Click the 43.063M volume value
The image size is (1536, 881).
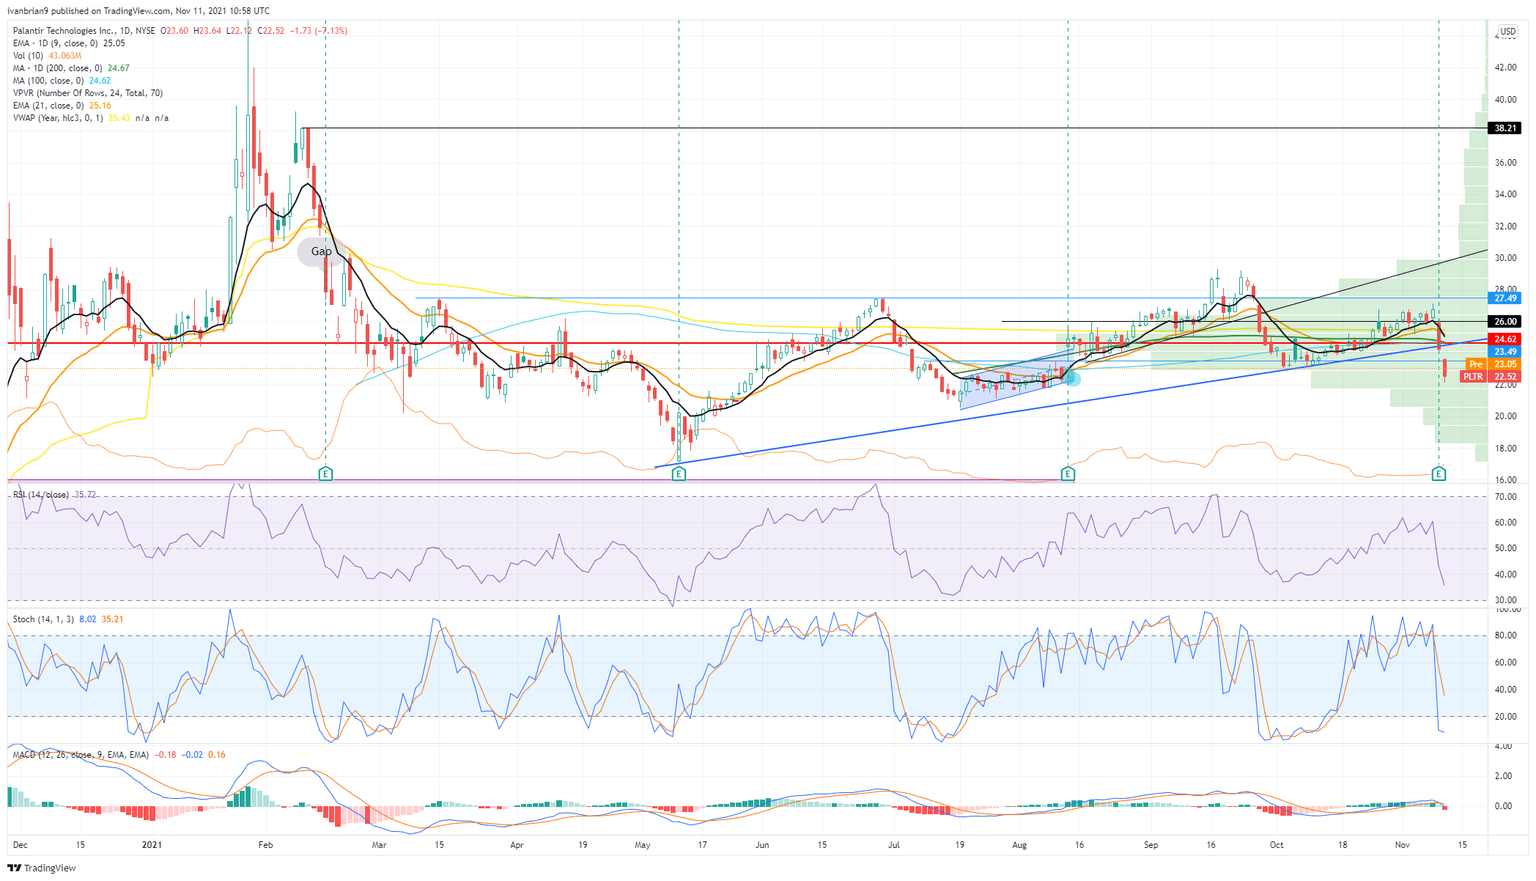click(x=65, y=56)
